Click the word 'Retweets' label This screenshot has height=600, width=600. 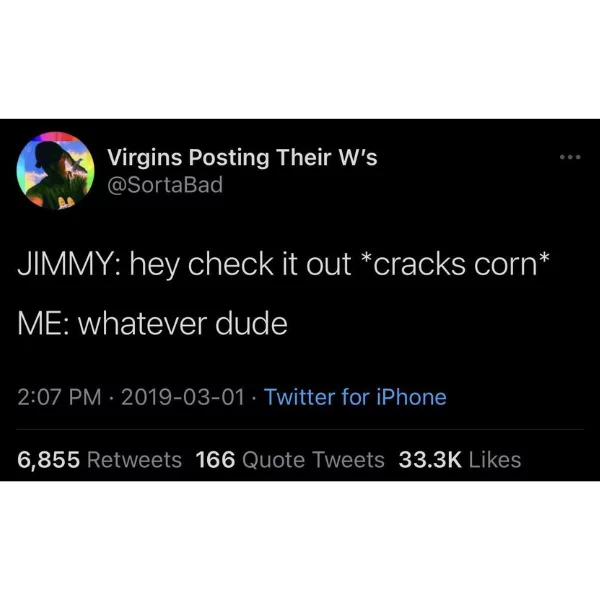tap(134, 460)
